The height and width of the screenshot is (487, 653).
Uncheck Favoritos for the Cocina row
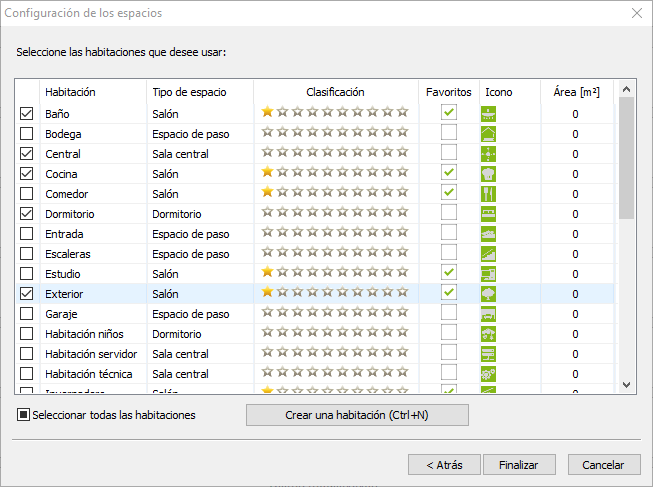click(449, 173)
